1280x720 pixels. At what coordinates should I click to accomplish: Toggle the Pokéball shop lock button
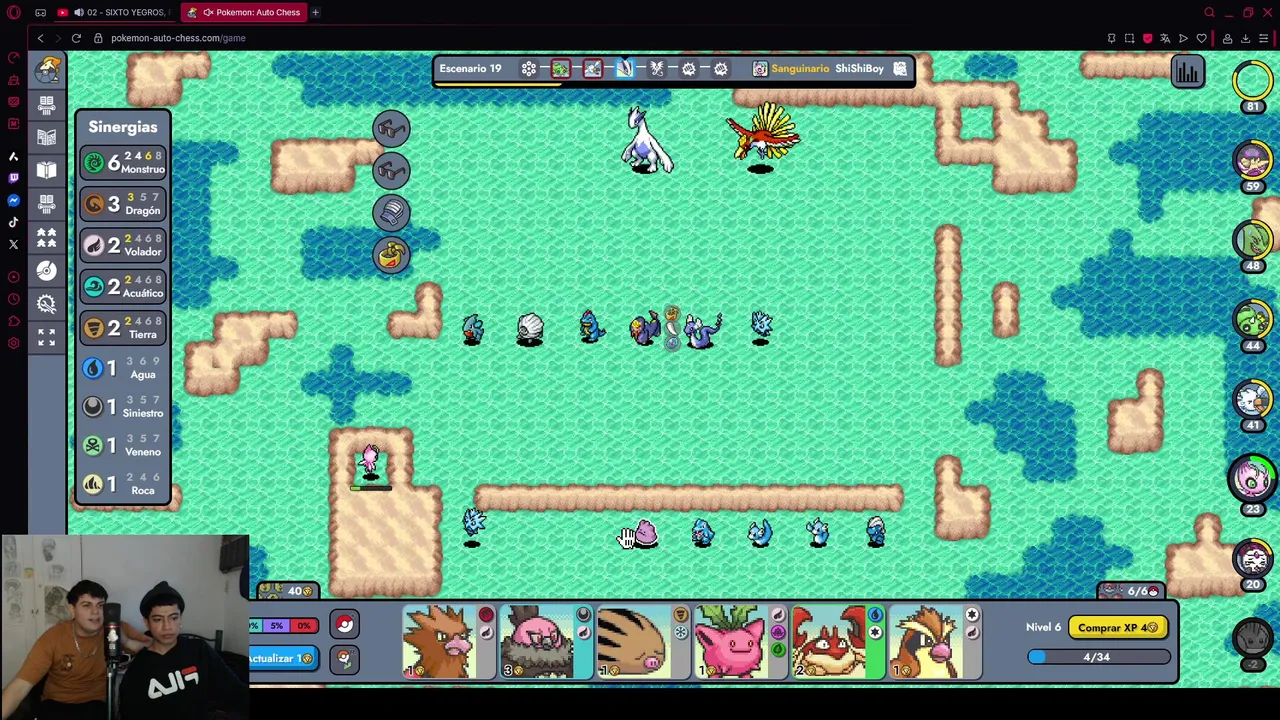pos(344,625)
